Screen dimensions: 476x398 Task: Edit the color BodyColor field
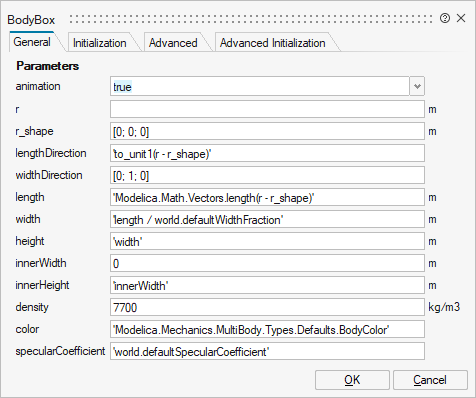[x=267, y=329]
